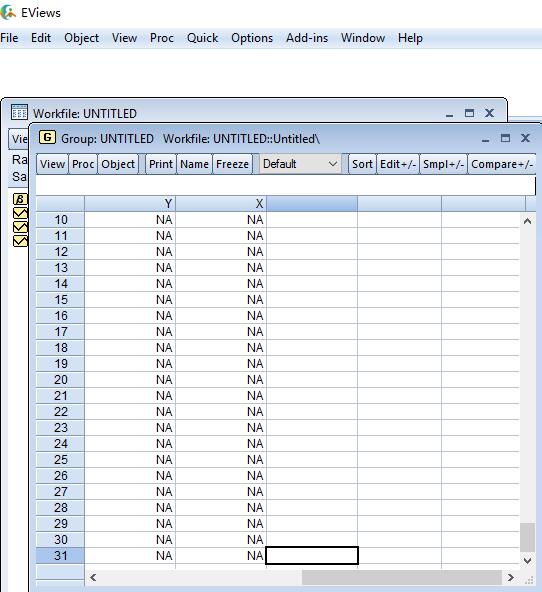542x592 pixels.
Task: Click the Print button in the Group toolbar
Action: [161, 164]
